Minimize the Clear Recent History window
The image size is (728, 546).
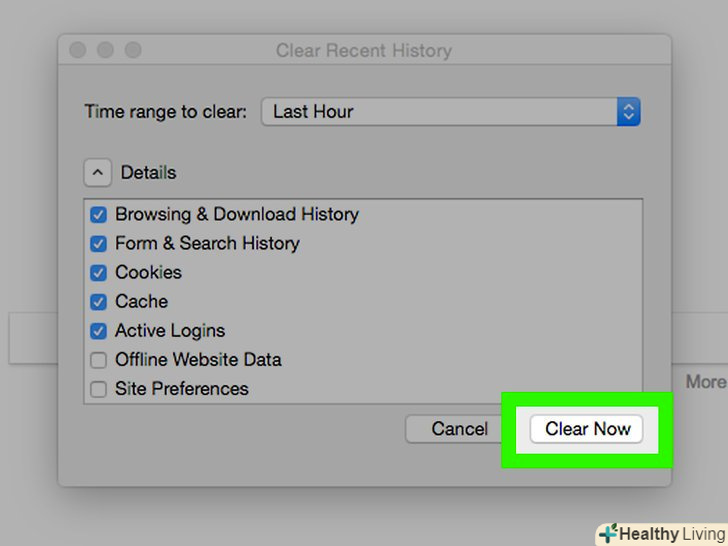[x=105, y=50]
